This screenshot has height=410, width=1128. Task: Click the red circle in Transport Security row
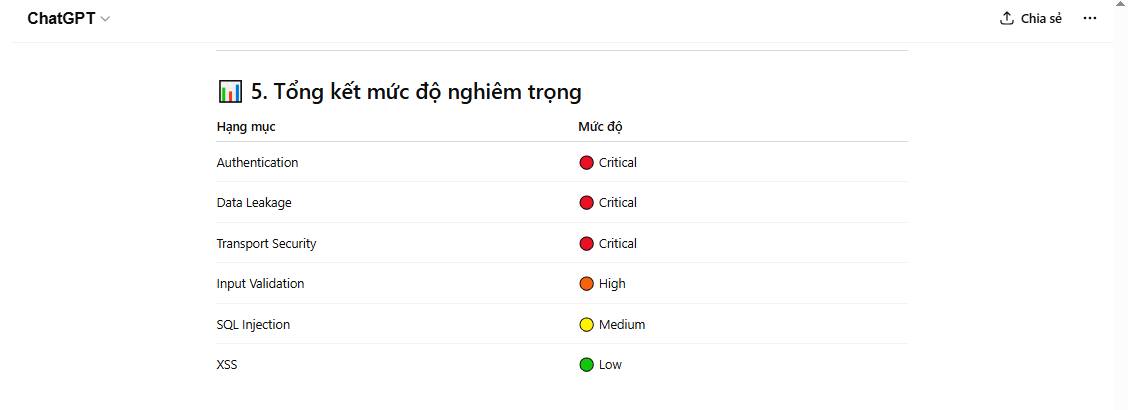point(587,244)
